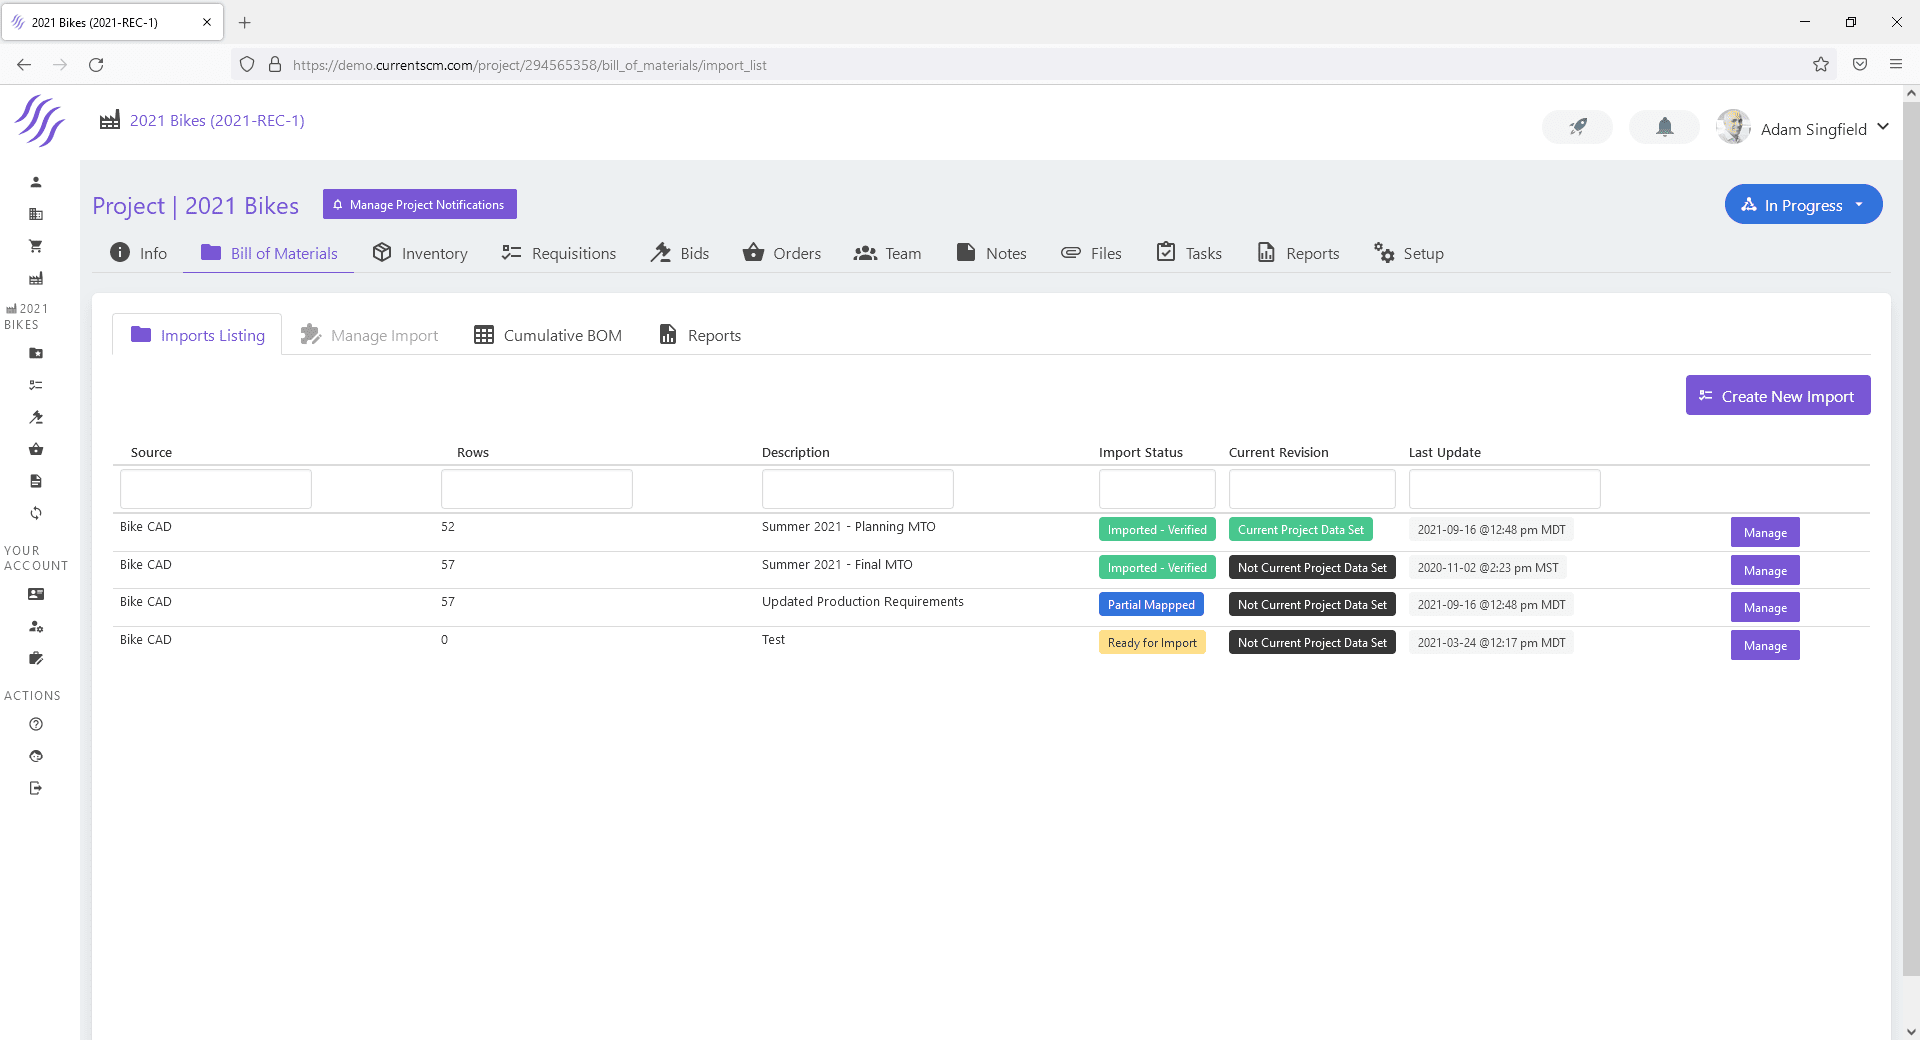1920x1040 pixels.
Task: Click the logout icon in sidebar
Action: (36, 788)
